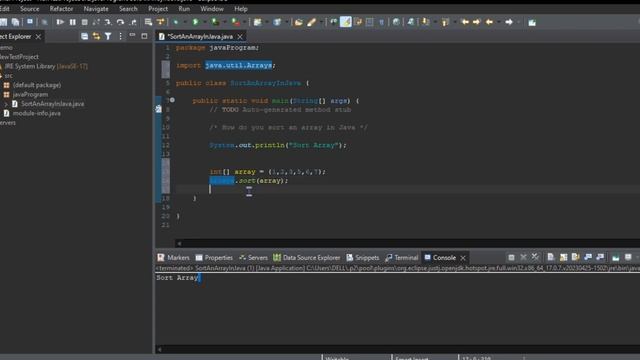Switch to the Markers tab
The image size is (640, 360).
click(173, 258)
